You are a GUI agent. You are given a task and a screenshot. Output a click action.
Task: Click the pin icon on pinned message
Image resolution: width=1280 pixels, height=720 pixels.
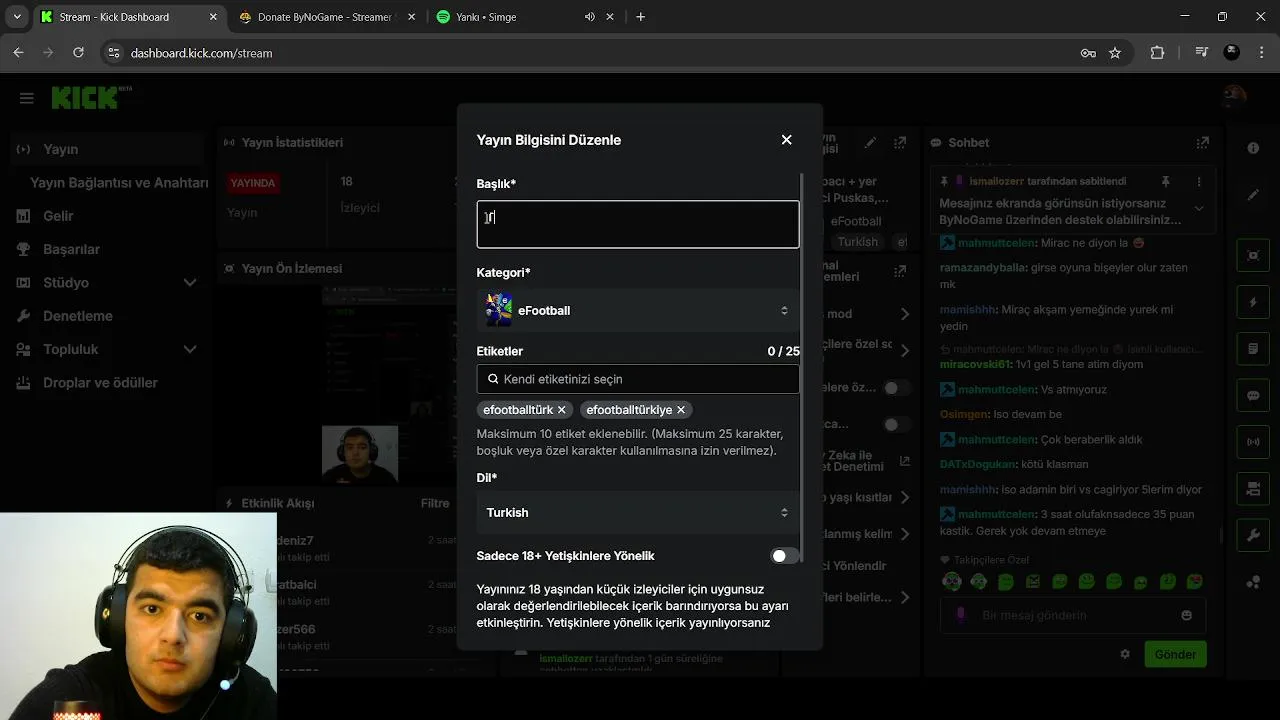click(x=1165, y=181)
